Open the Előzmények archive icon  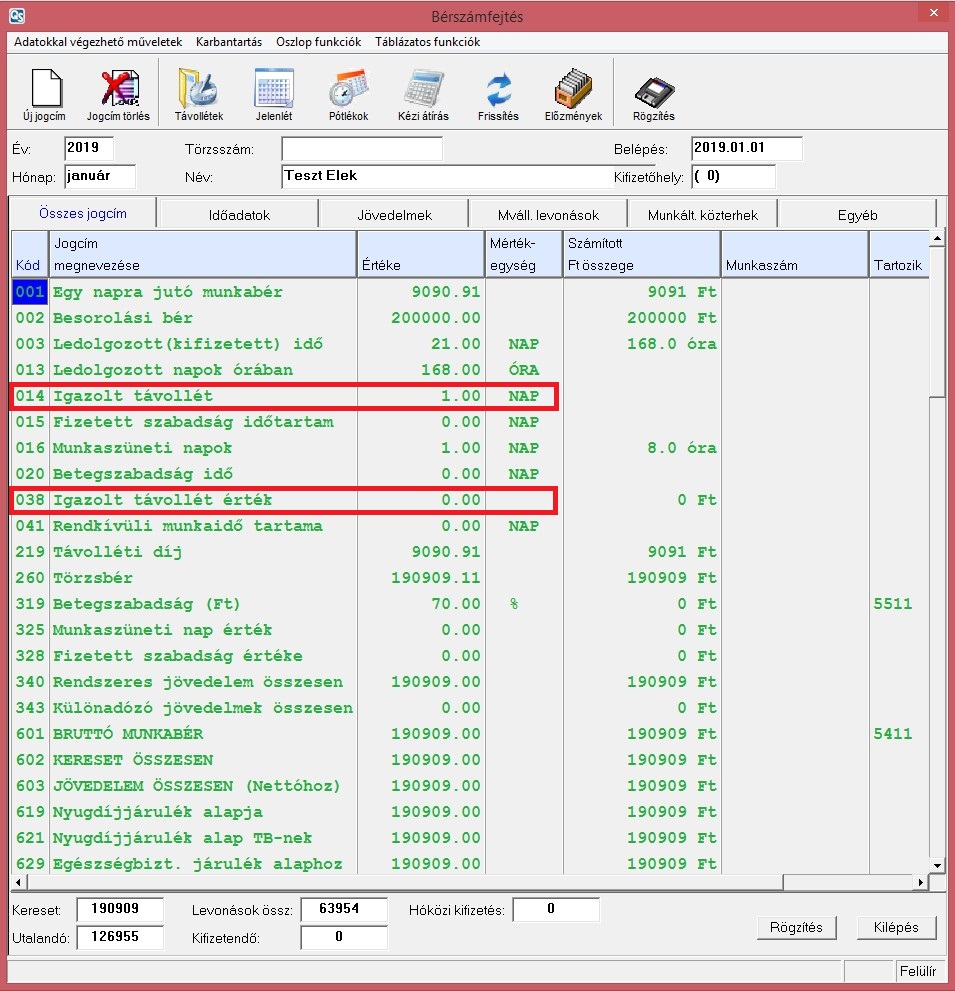coord(574,89)
